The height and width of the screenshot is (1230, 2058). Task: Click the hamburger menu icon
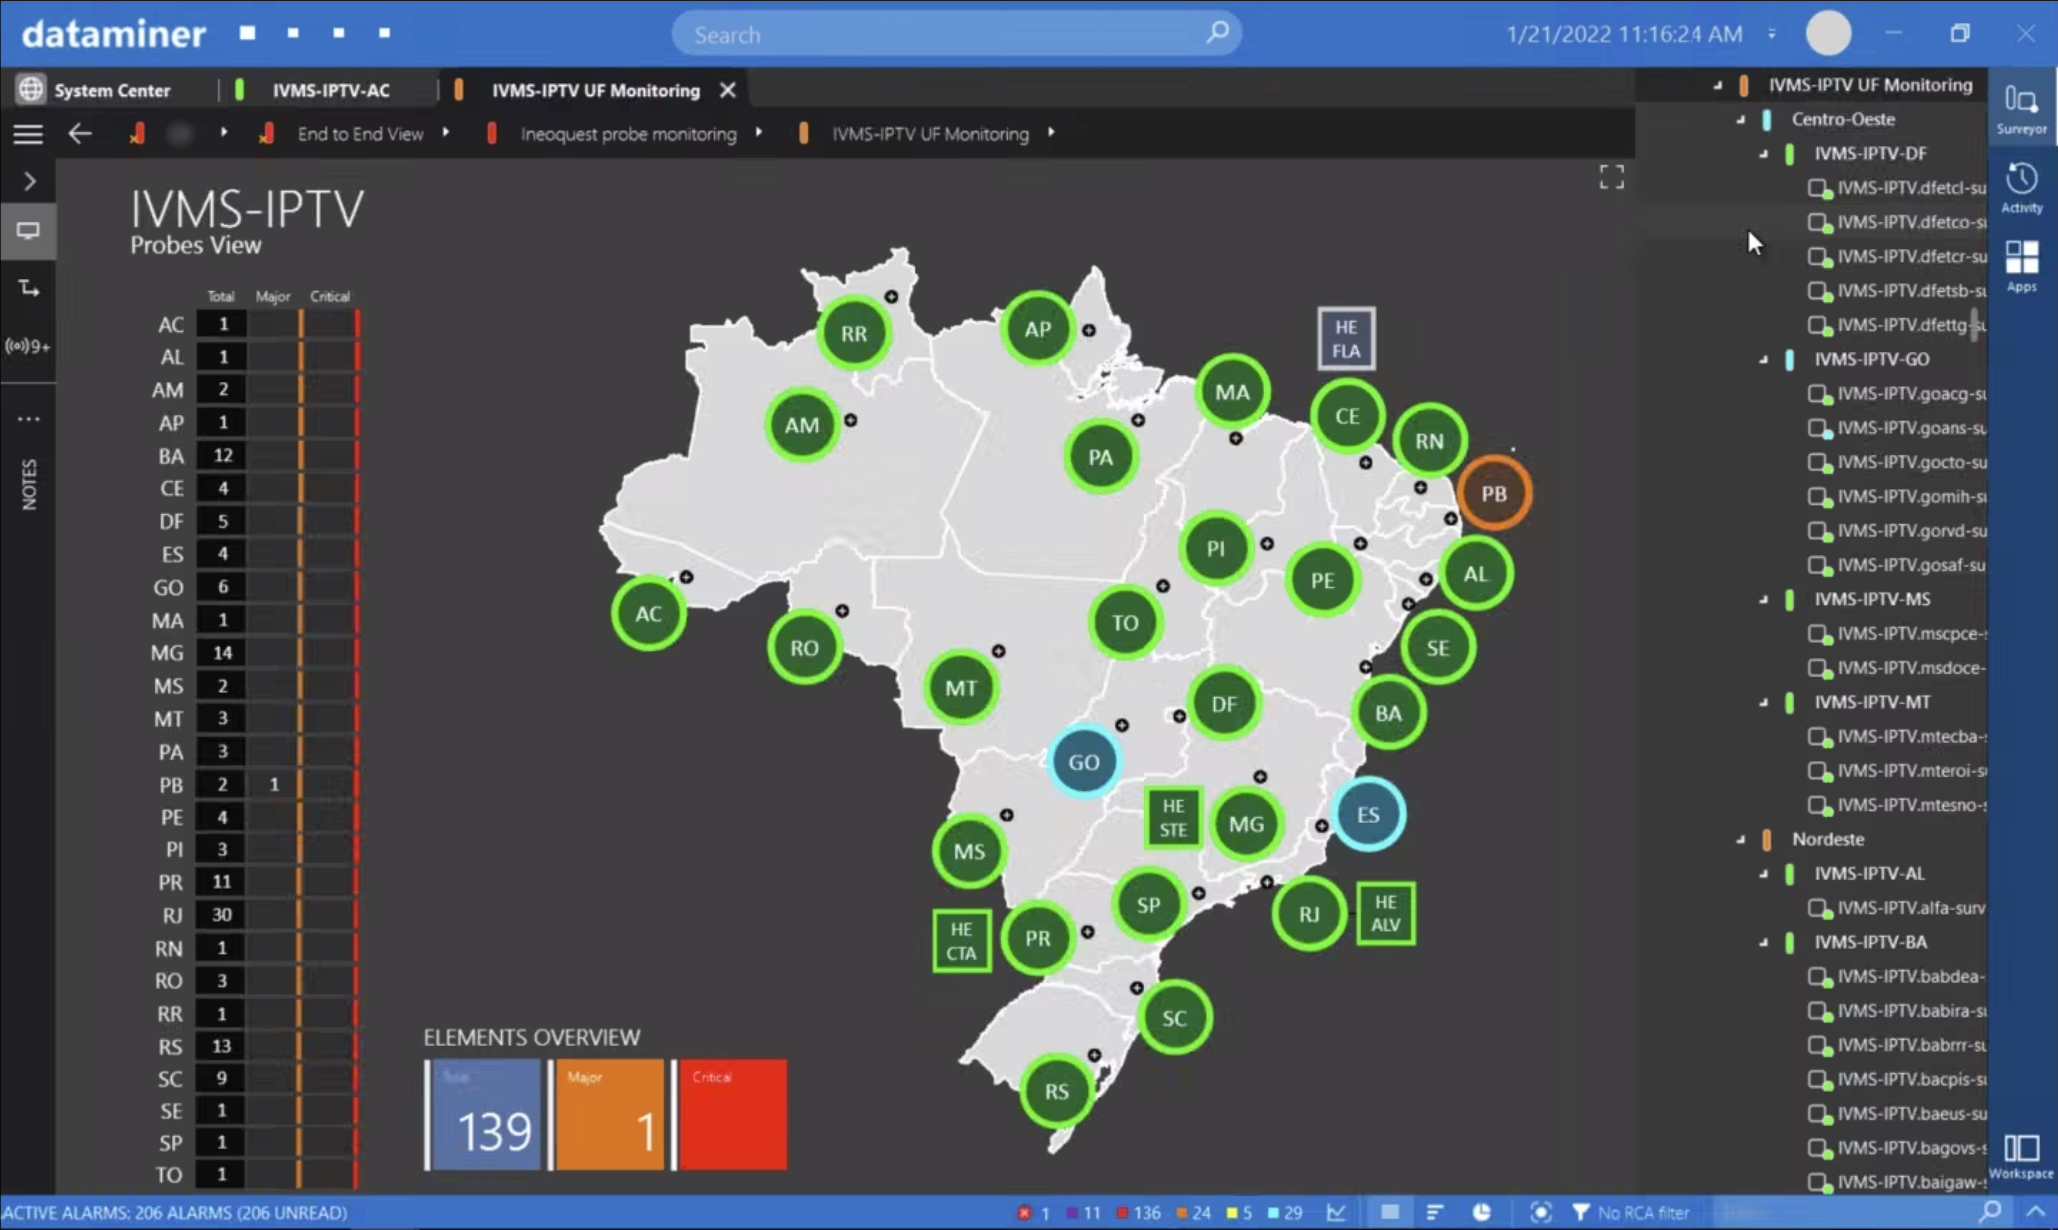click(x=28, y=134)
